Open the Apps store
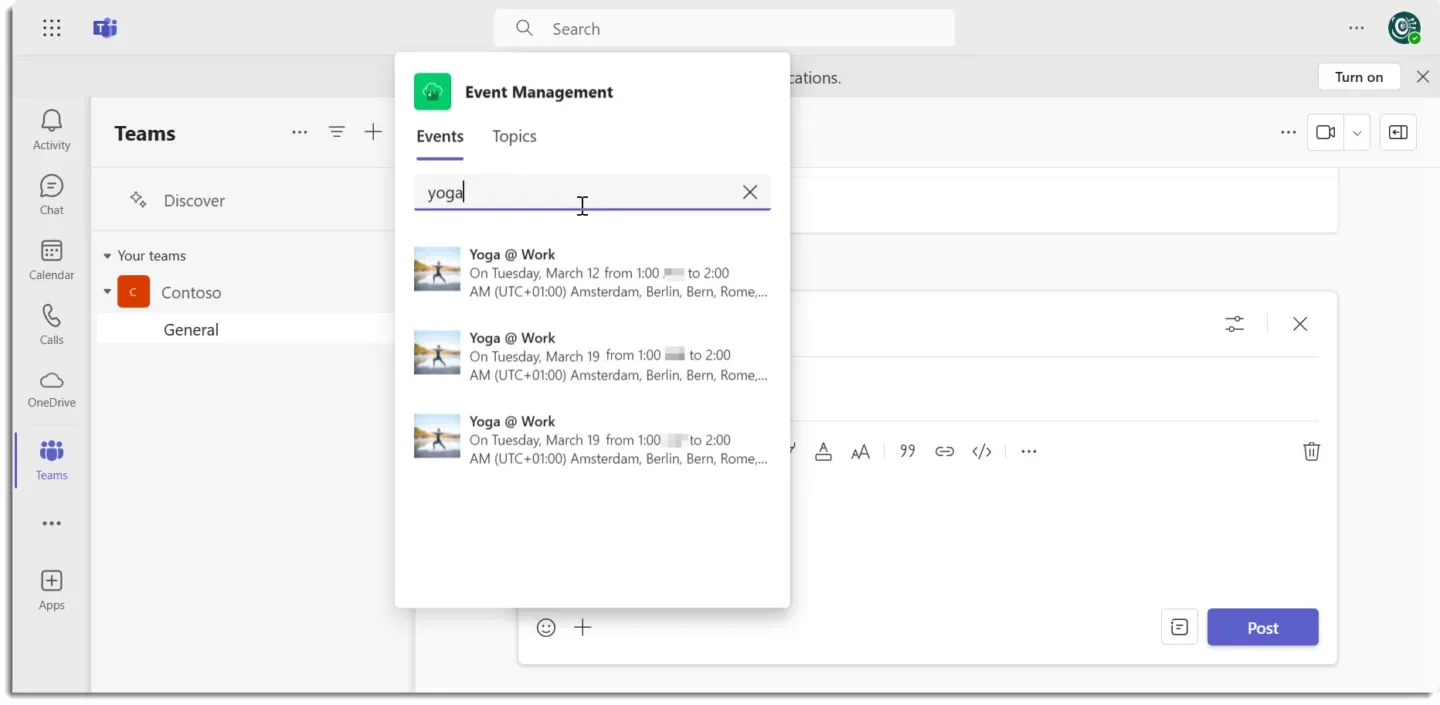The height and width of the screenshot is (705, 1440). [x=52, y=590]
